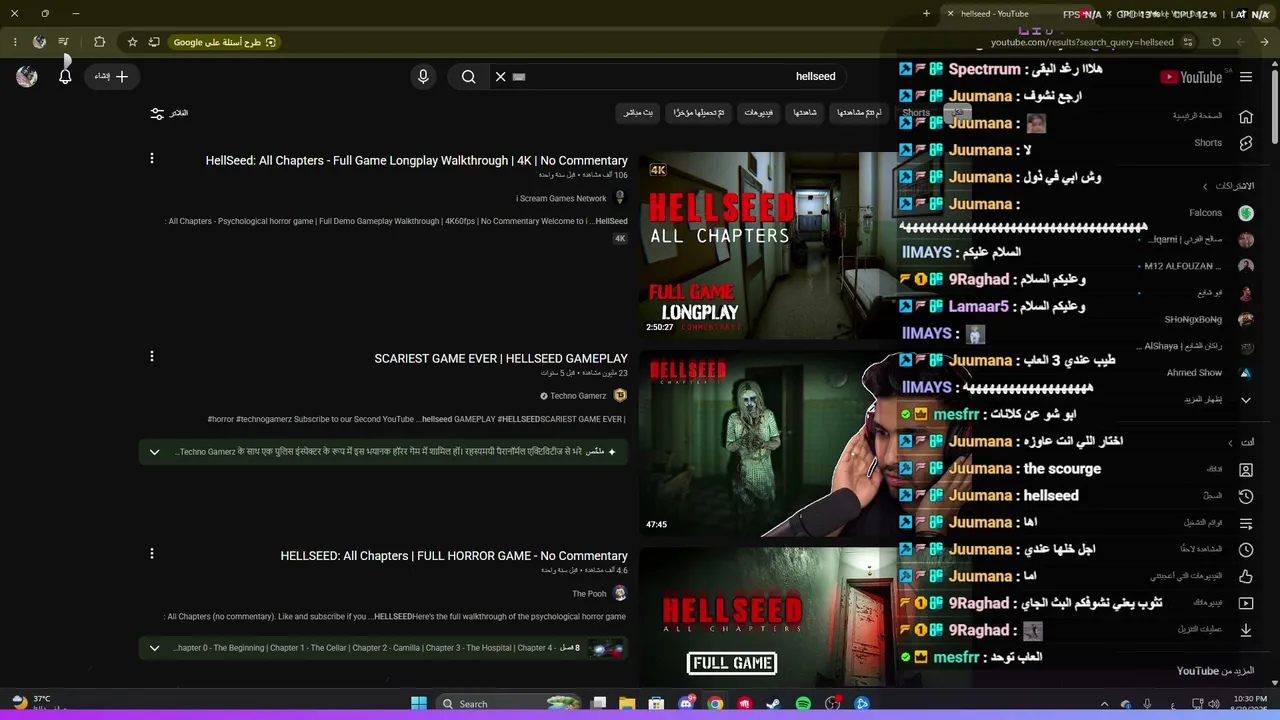Open Steam from the taskbar
1280x720 pixels.
774,704
